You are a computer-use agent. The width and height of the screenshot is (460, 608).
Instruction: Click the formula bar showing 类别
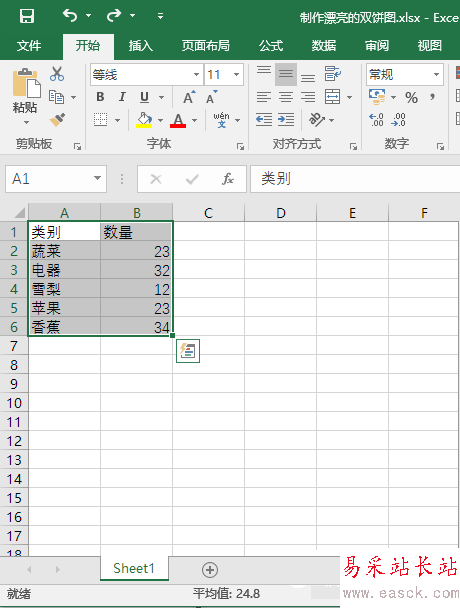click(355, 179)
